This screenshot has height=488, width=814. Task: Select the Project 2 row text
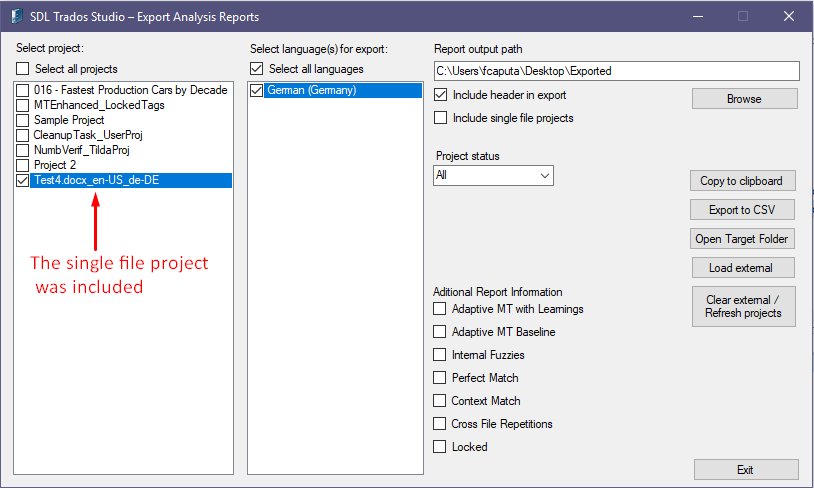[55, 166]
